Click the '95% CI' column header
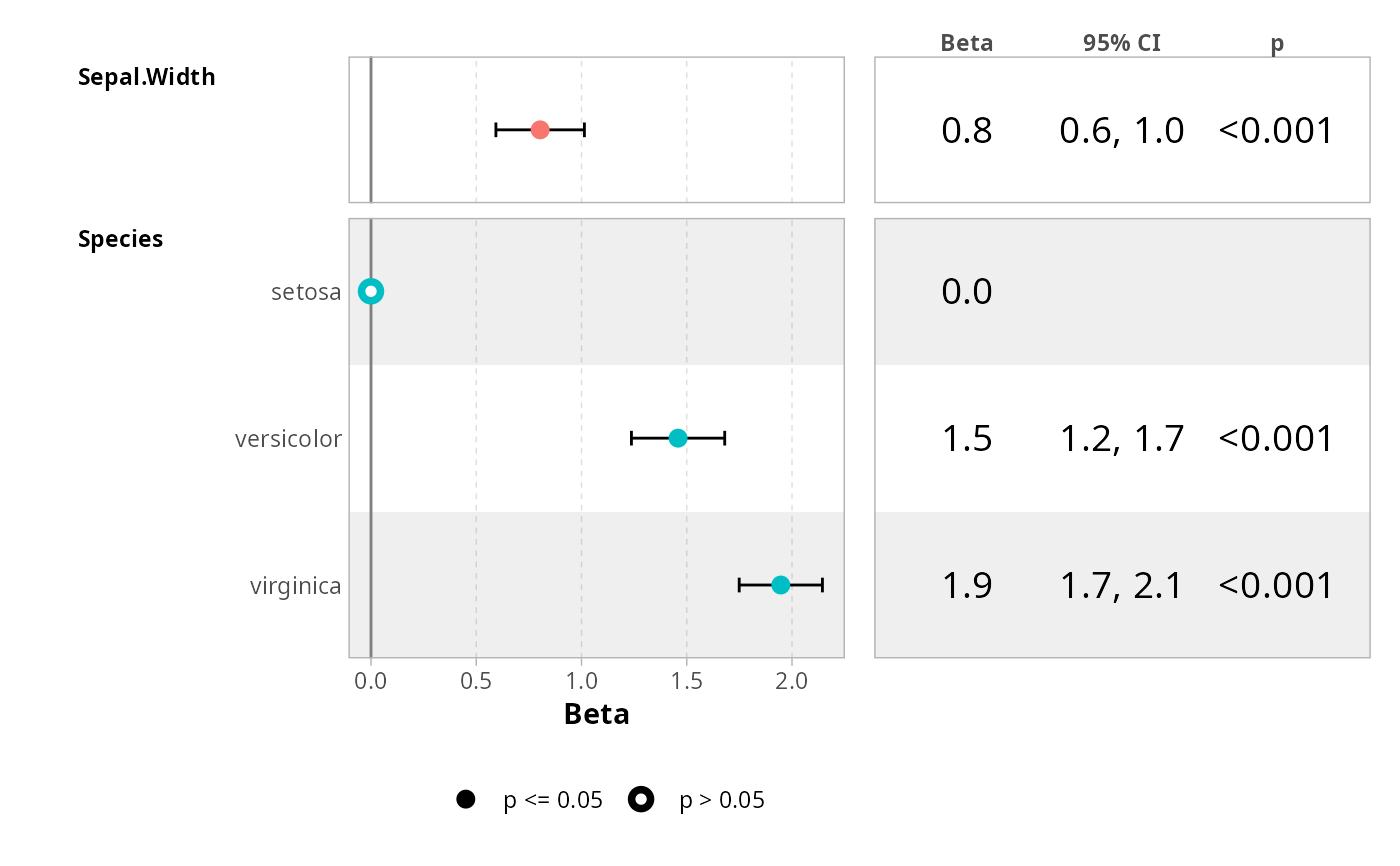 [1122, 43]
